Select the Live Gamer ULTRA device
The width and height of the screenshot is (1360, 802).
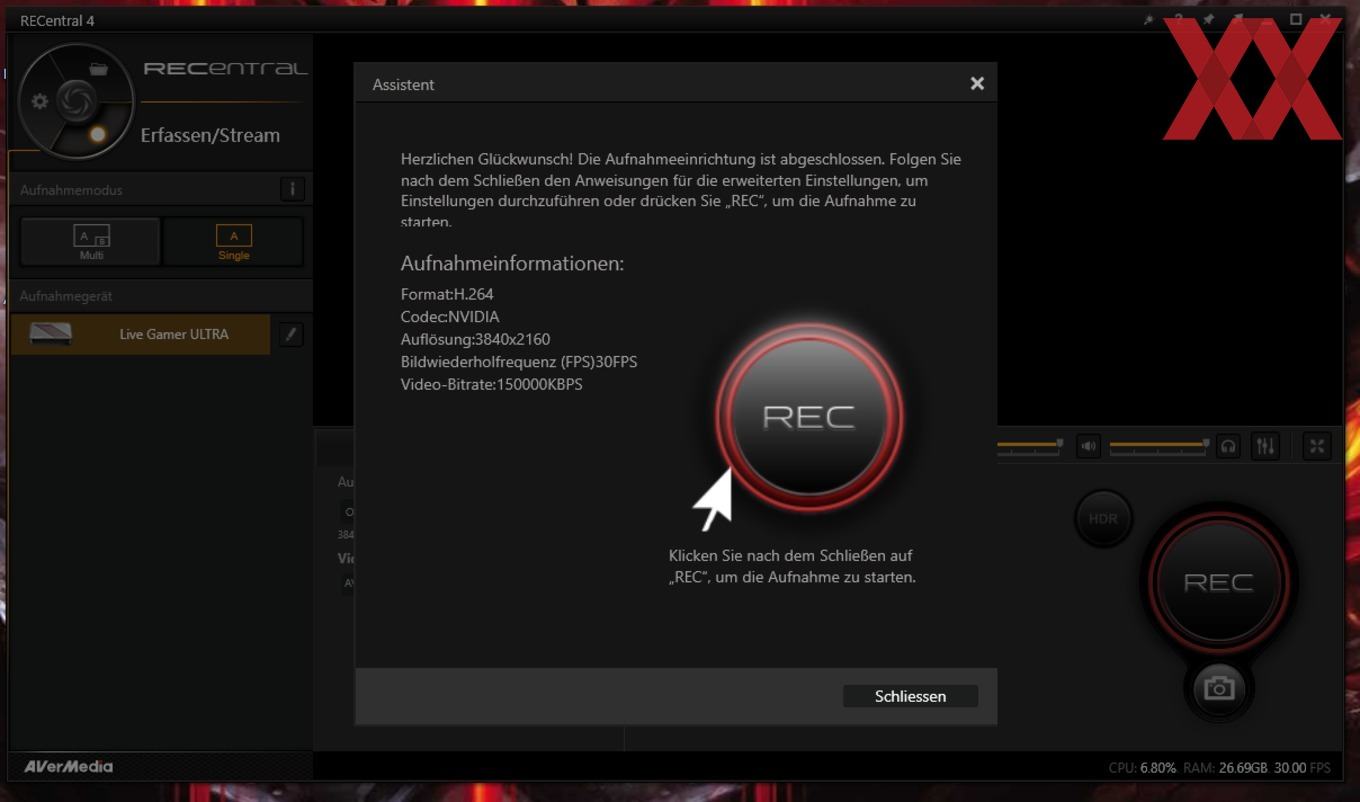[141, 334]
